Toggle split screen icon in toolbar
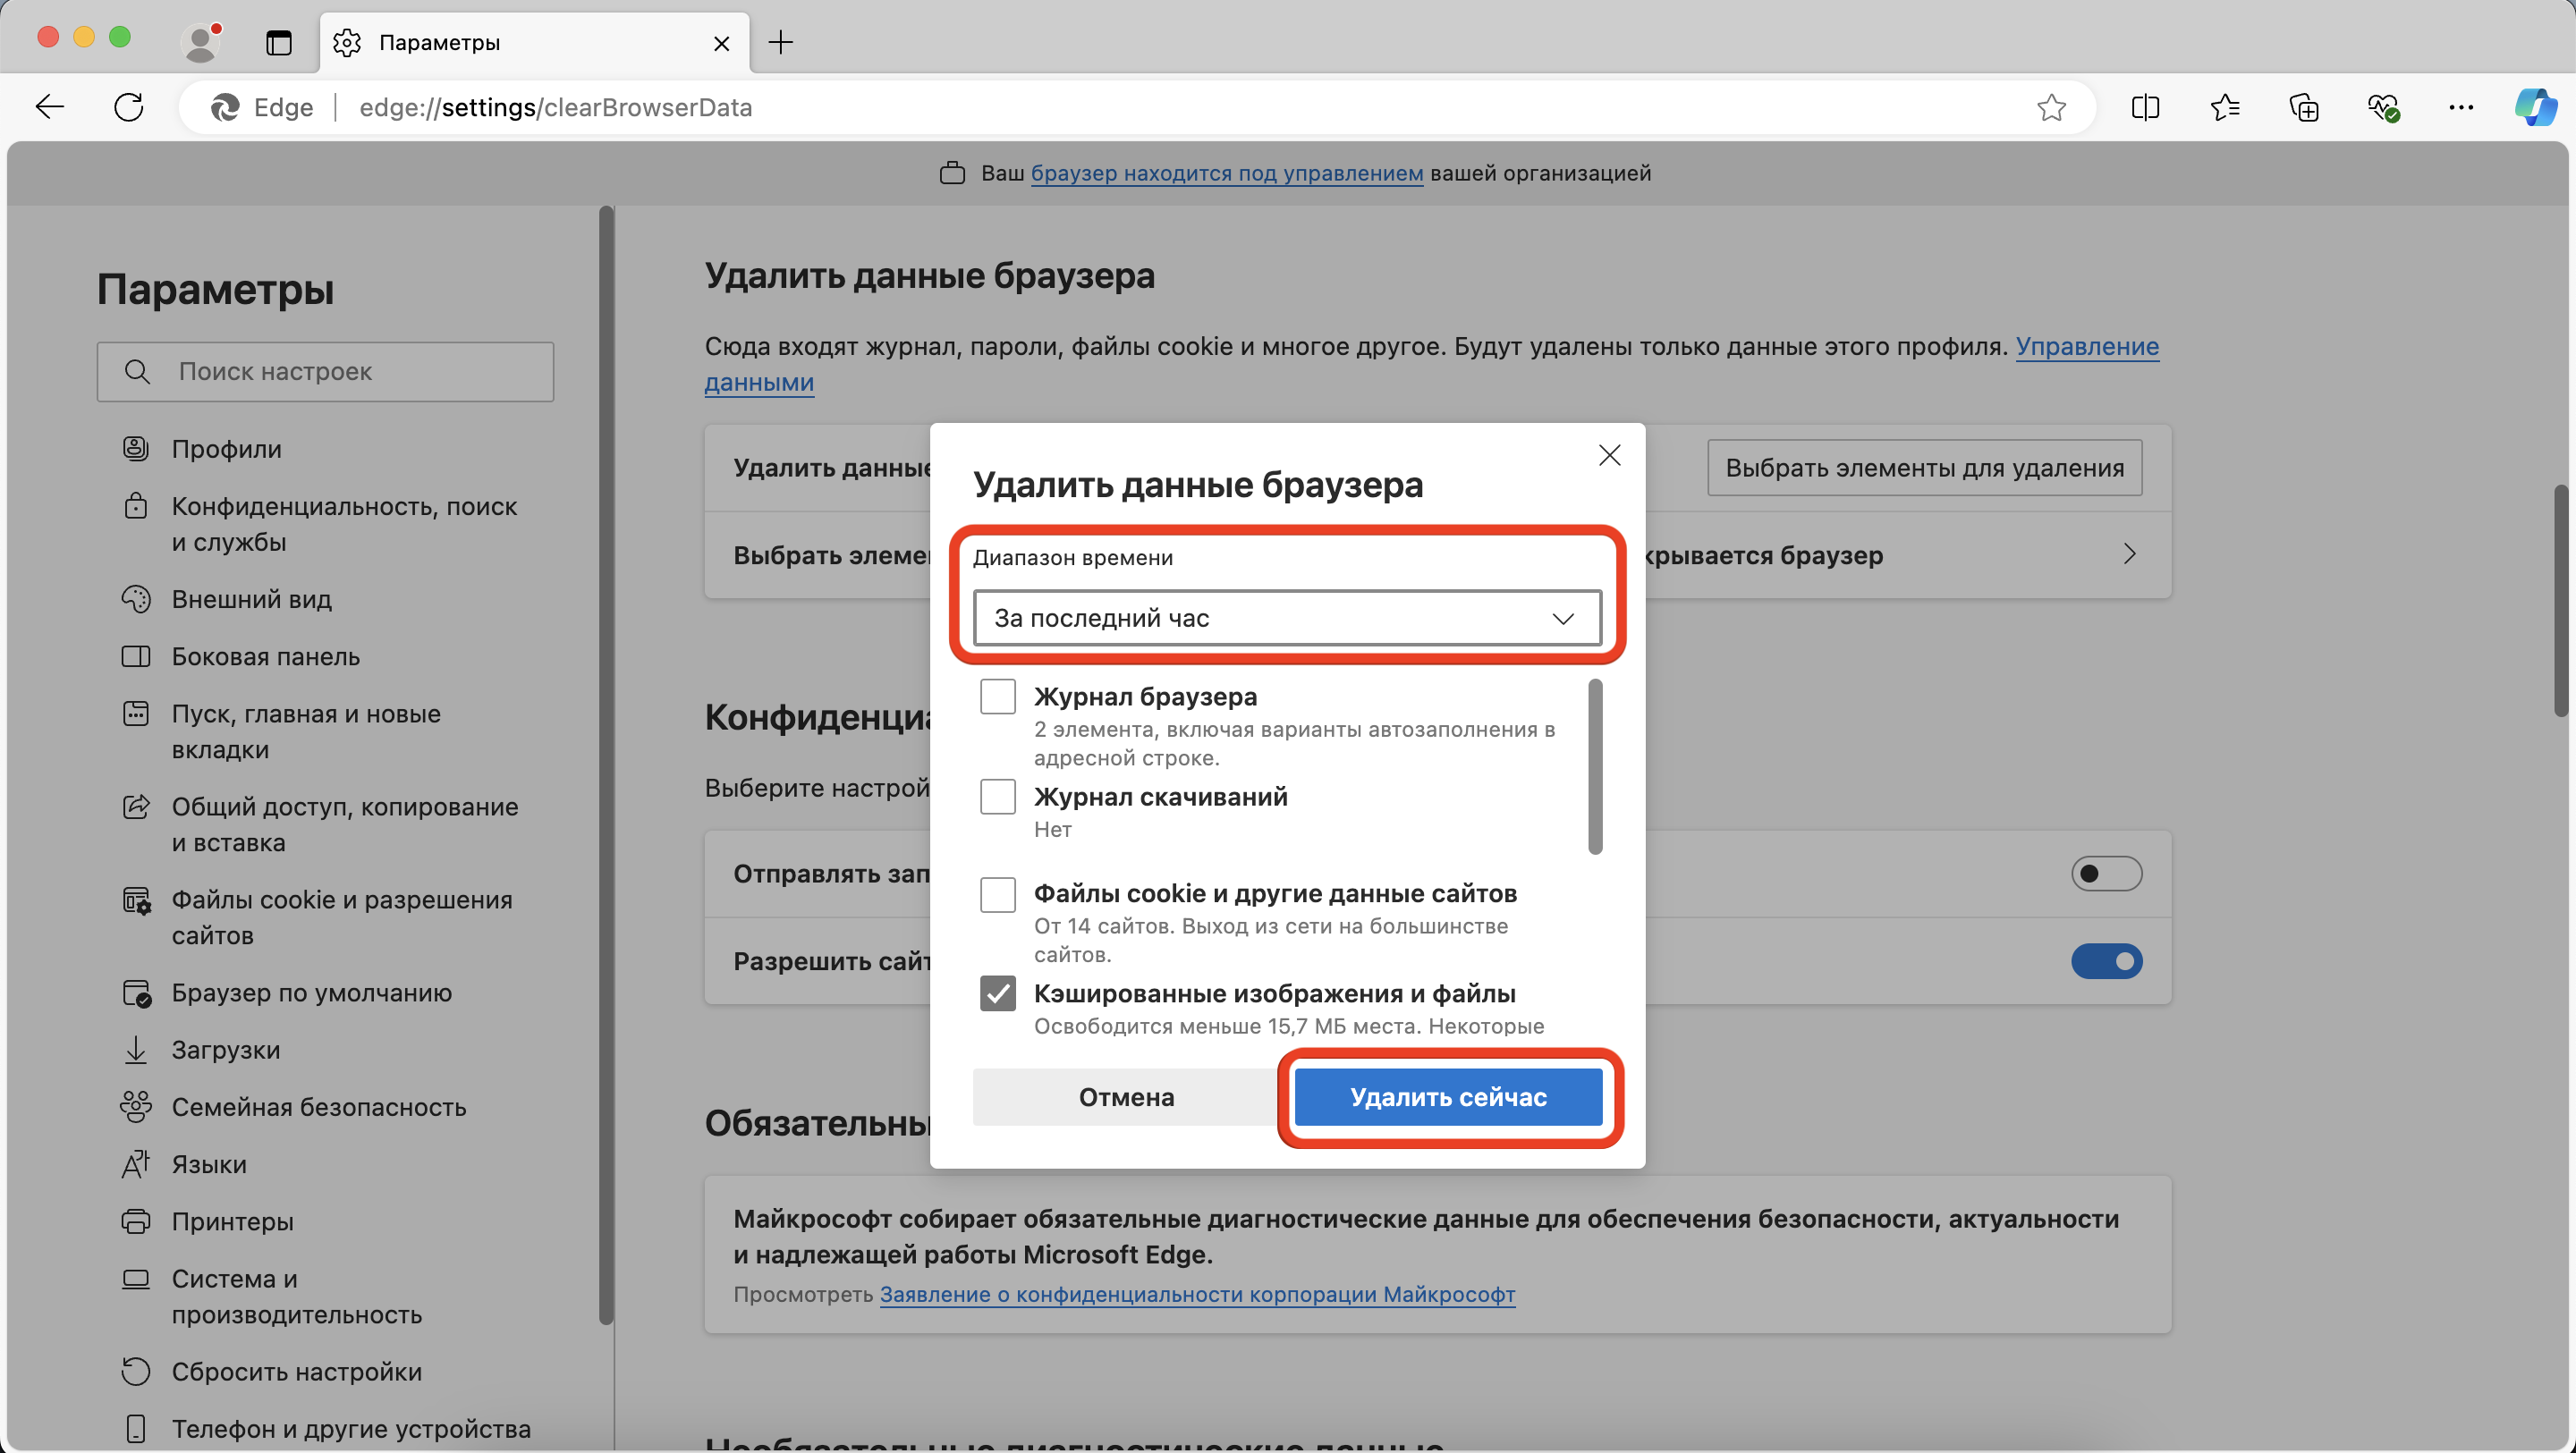Screen dimensions: 2576x1453 point(2146,107)
